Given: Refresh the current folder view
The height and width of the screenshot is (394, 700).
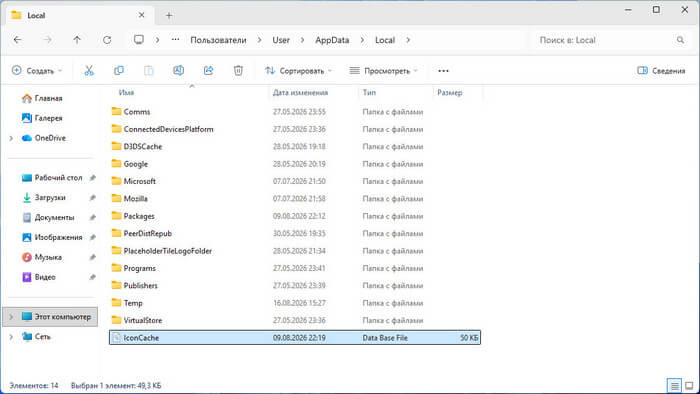Looking at the screenshot, I should [107, 40].
